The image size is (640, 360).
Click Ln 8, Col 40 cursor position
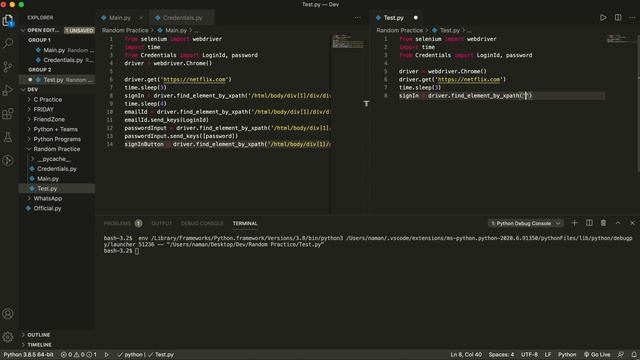point(466,355)
